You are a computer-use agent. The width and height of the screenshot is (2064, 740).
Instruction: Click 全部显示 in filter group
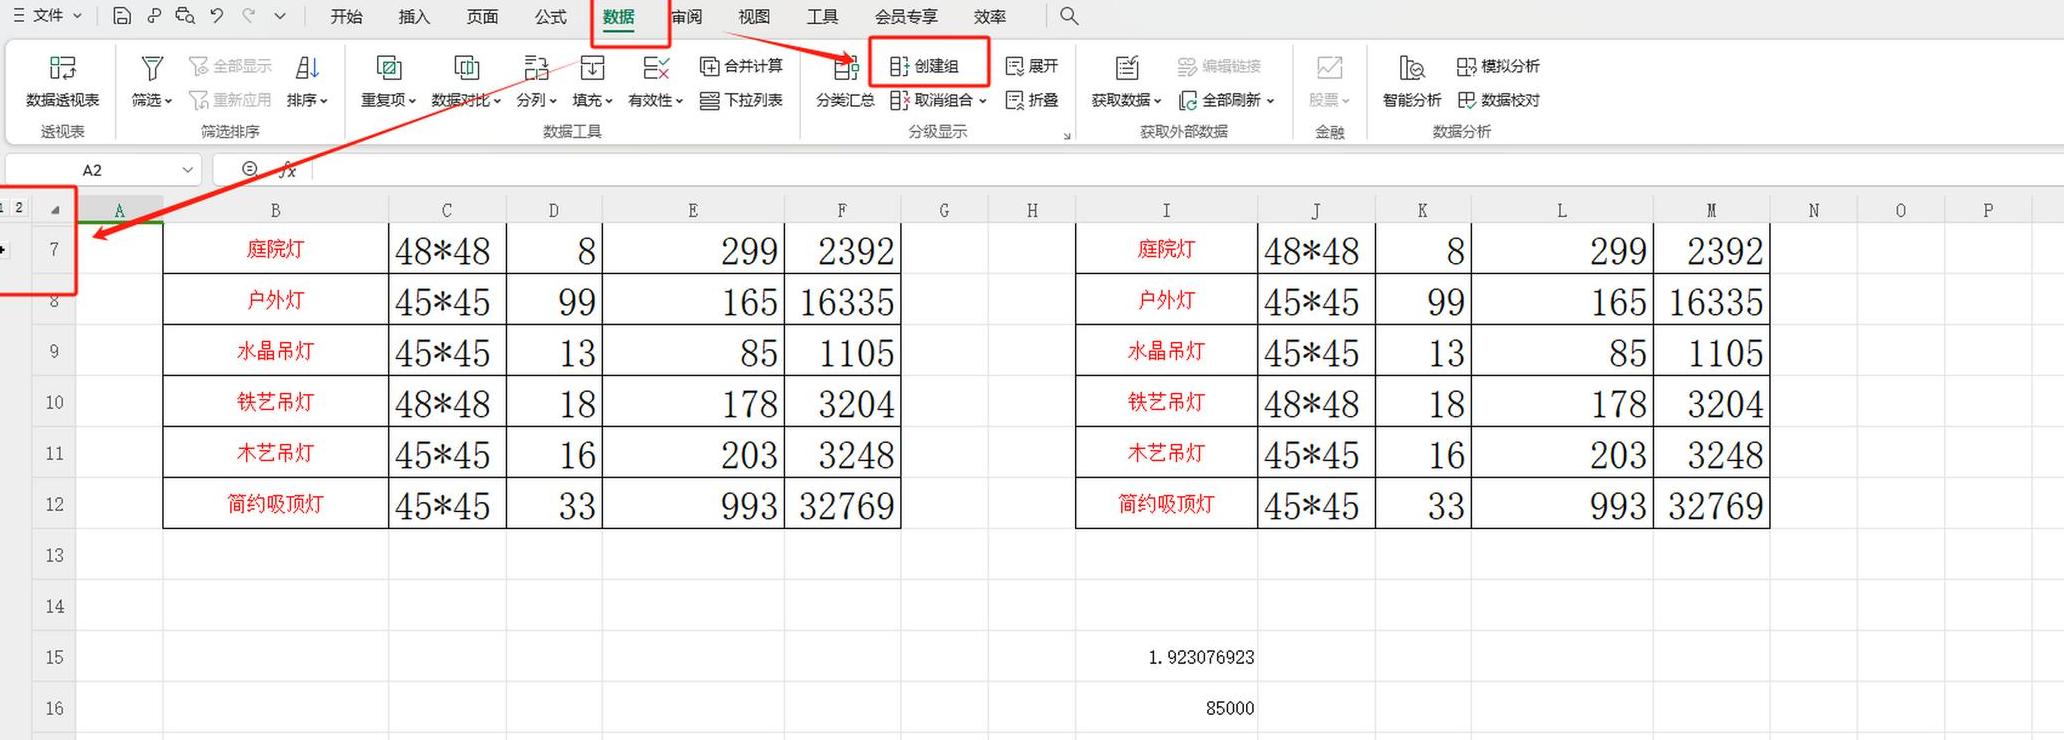click(231, 66)
